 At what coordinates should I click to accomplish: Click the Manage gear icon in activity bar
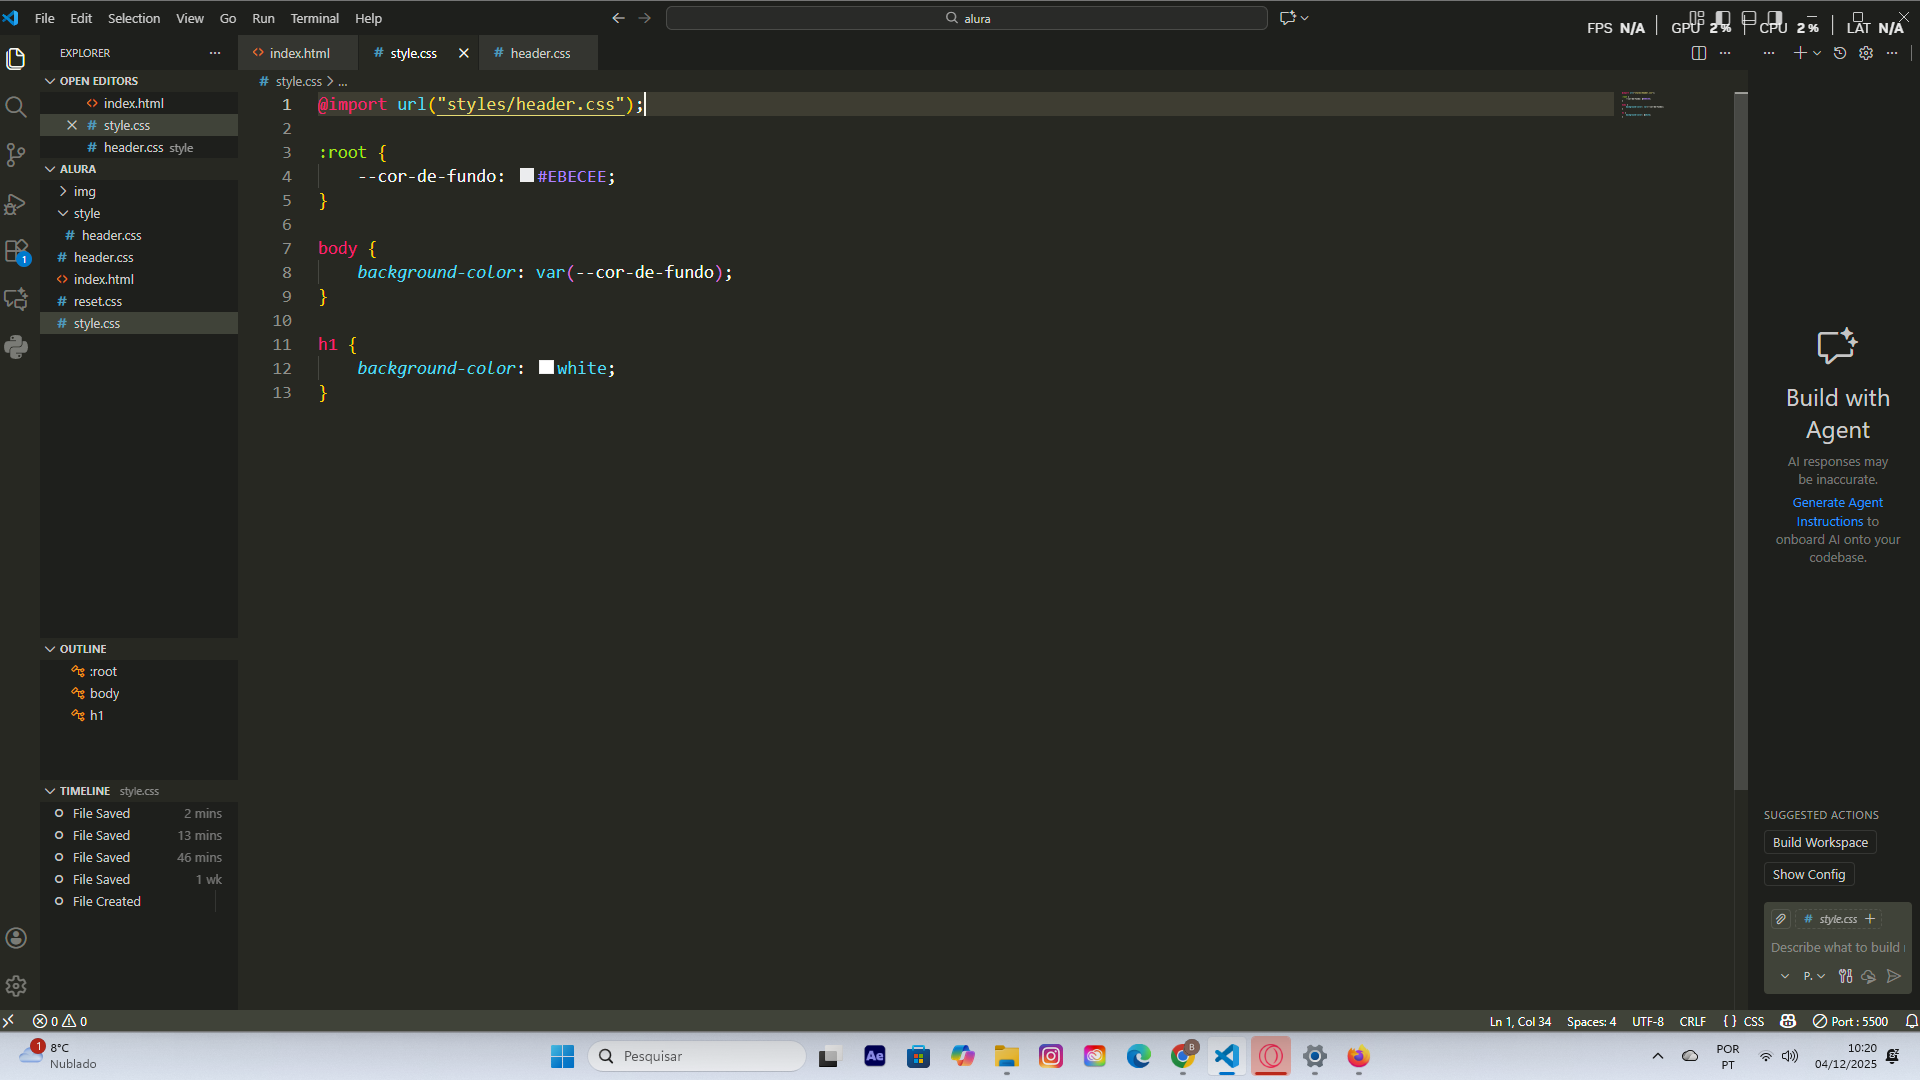tap(16, 986)
